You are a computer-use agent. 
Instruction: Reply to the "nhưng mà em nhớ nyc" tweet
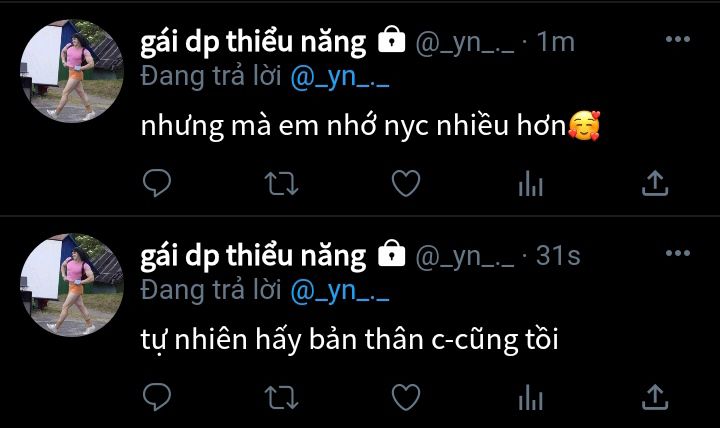click(x=157, y=183)
